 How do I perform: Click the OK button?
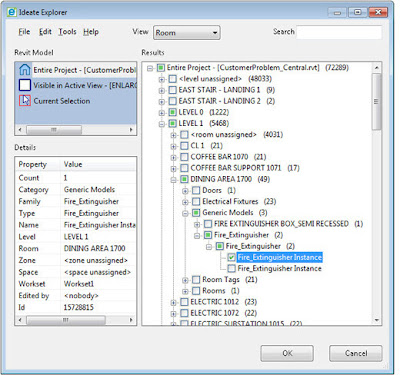(x=287, y=353)
